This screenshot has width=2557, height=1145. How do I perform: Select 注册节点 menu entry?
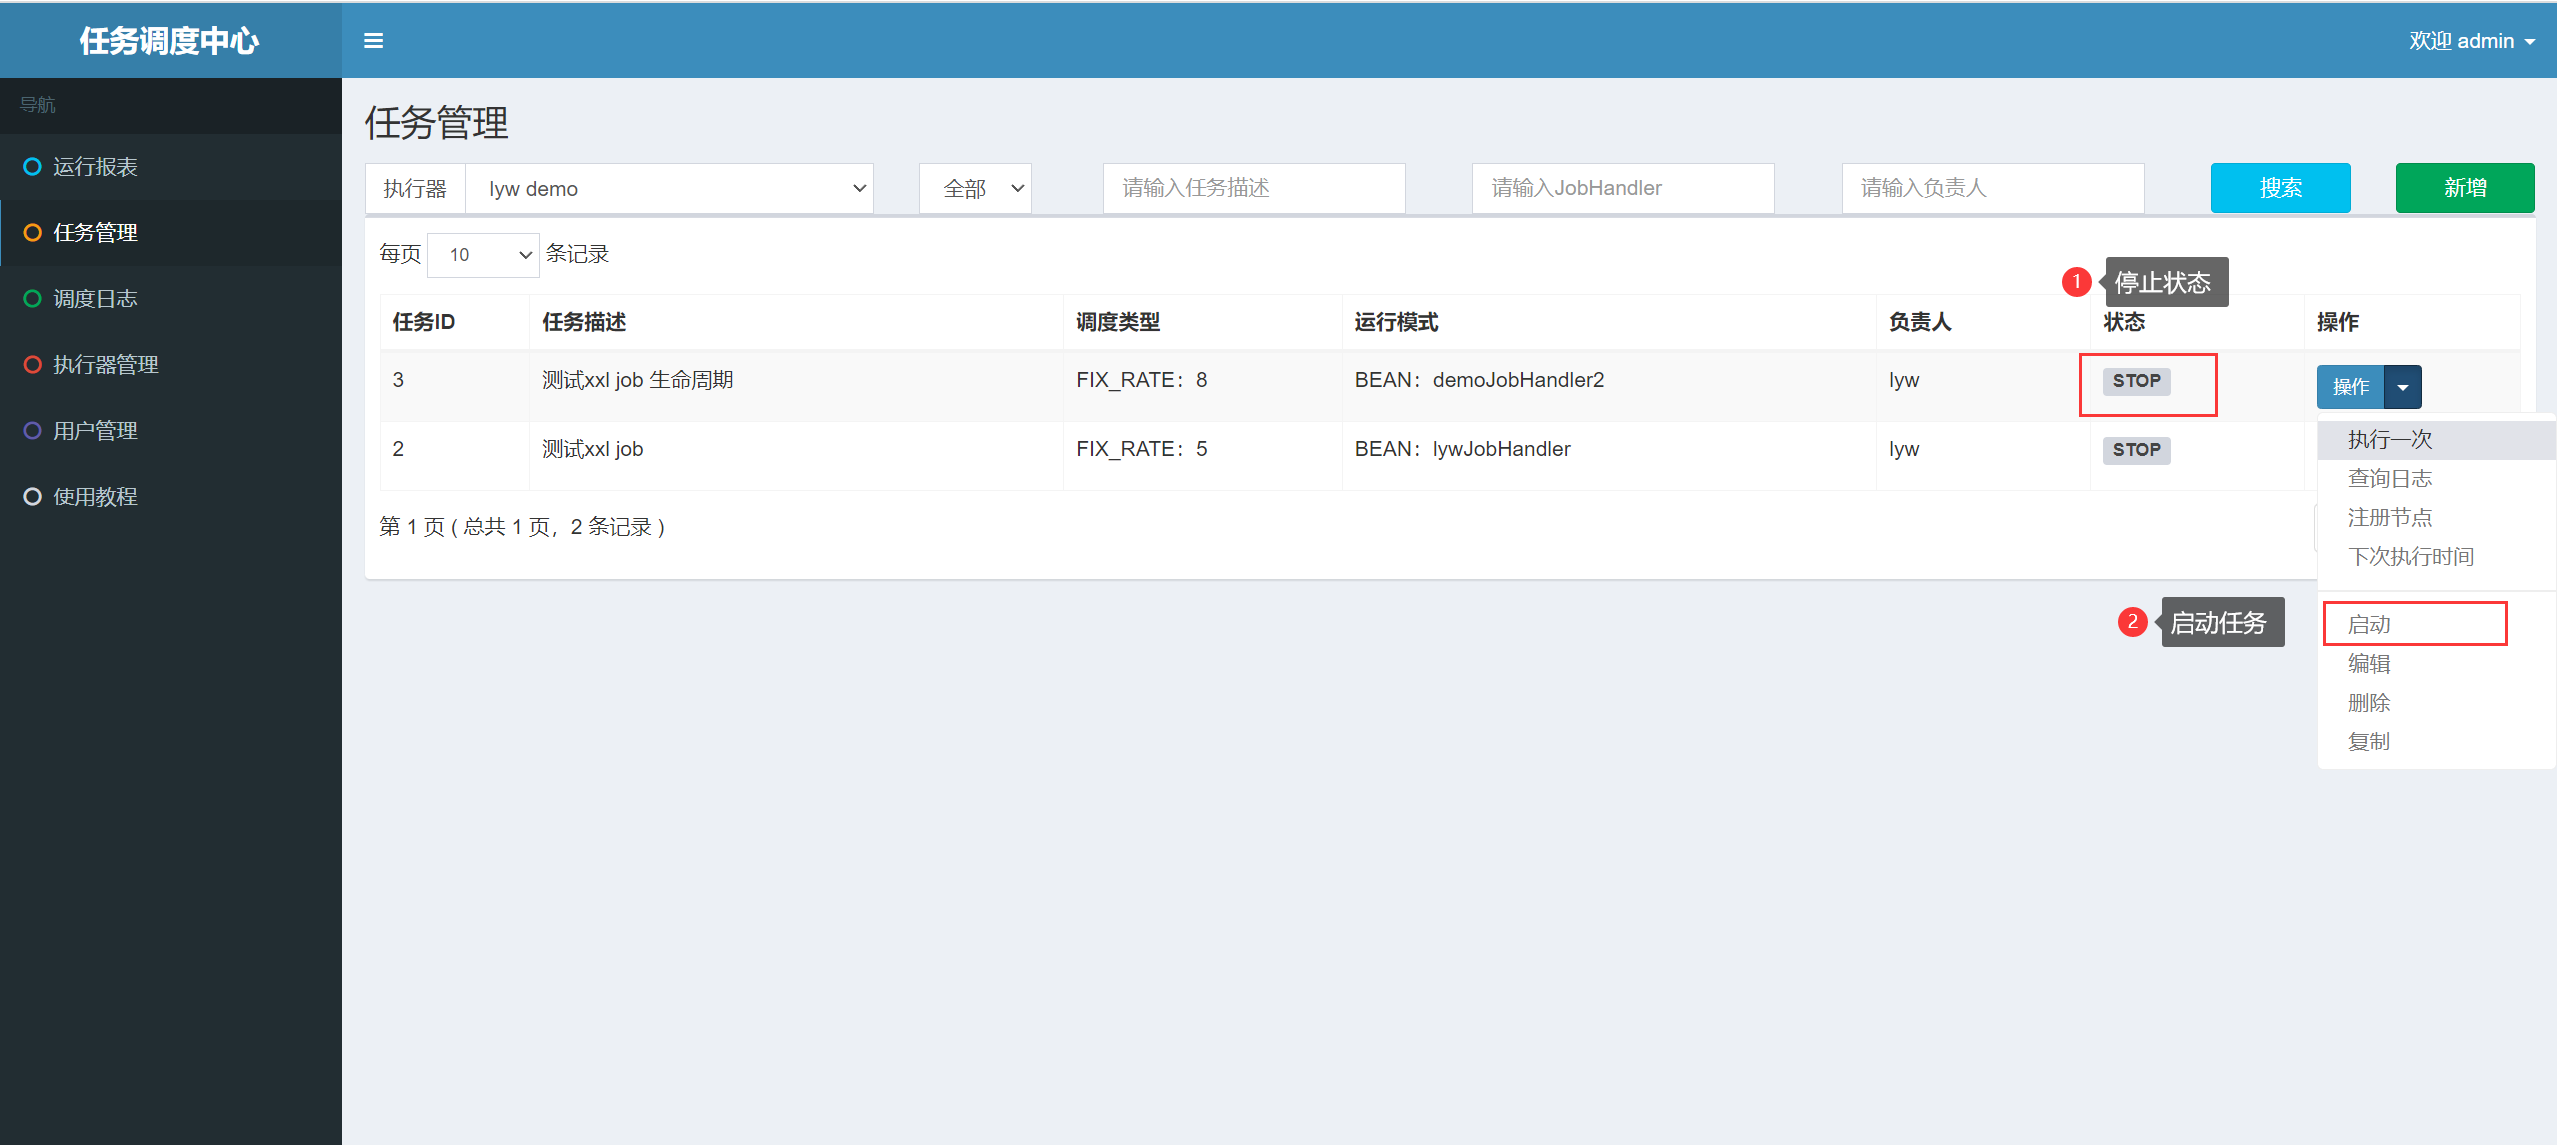tap(2436, 518)
